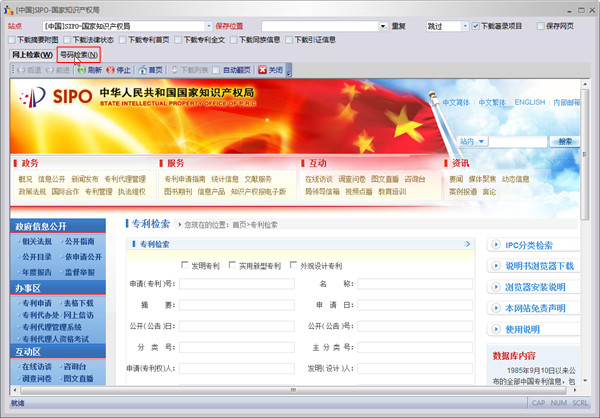The width and height of the screenshot is (600, 418).
Task: Check the 实用新型专利 checkbox
Action: click(x=232, y=265)
